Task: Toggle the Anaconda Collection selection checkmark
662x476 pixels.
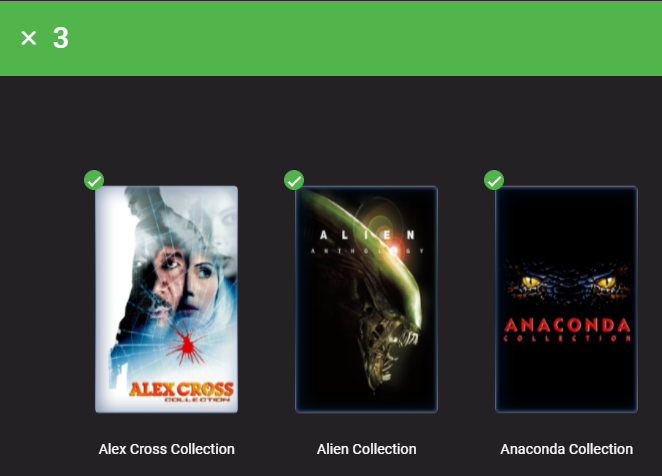Action: click(x=494, y=180)
